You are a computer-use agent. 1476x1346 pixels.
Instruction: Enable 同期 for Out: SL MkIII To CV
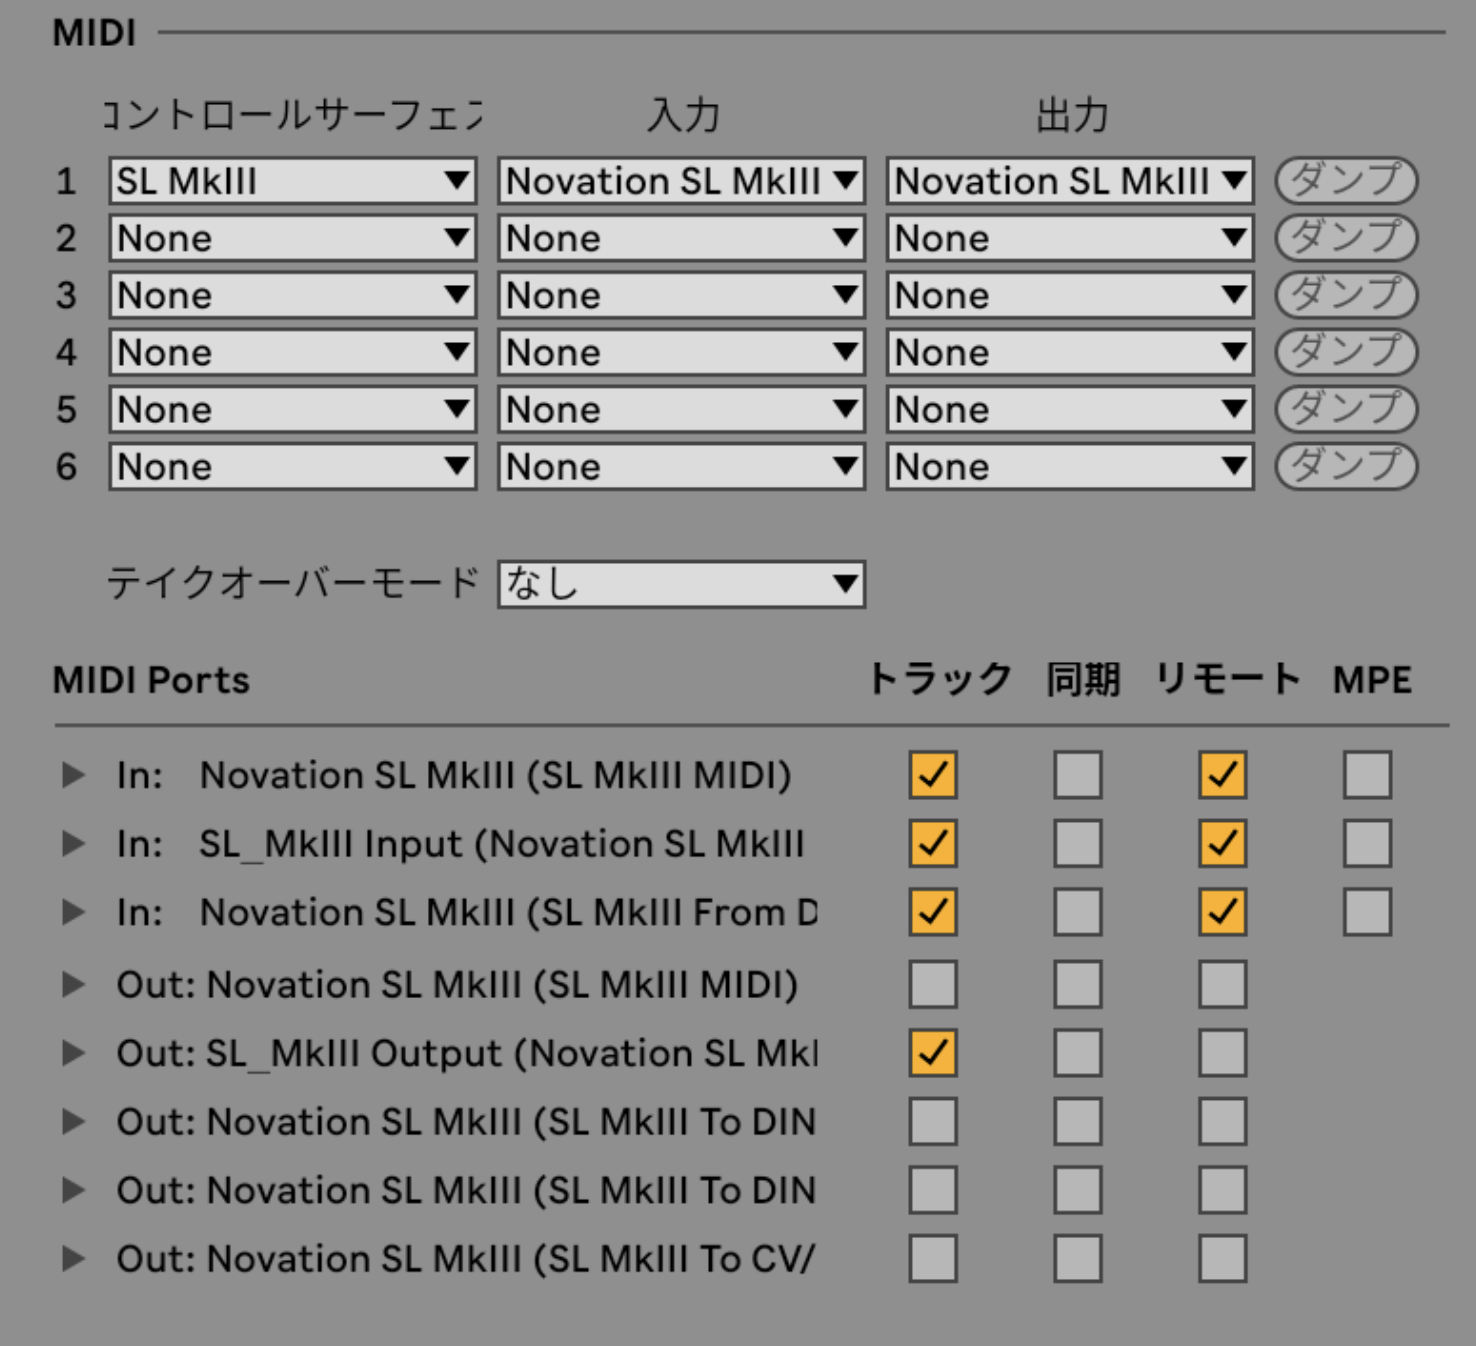[x=1078, y=1259]
